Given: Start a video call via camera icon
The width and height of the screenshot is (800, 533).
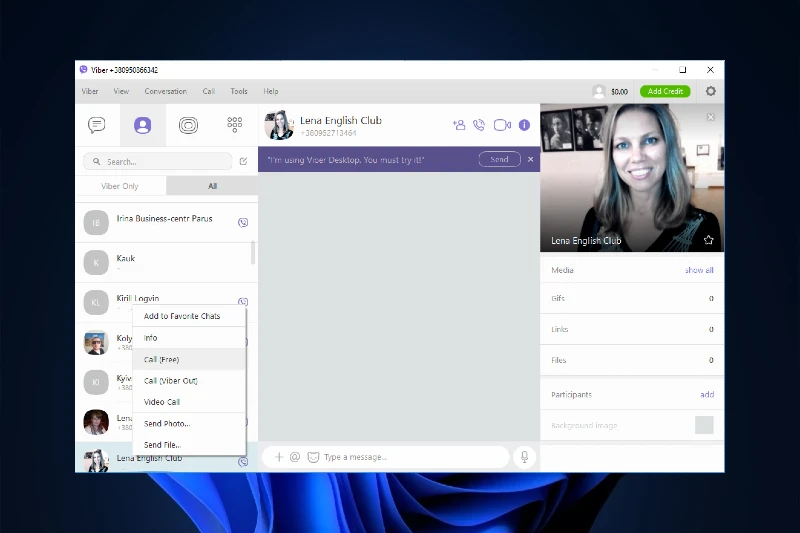Looking at the screenshot, I should pyautogui.click(x=502, y=125).
